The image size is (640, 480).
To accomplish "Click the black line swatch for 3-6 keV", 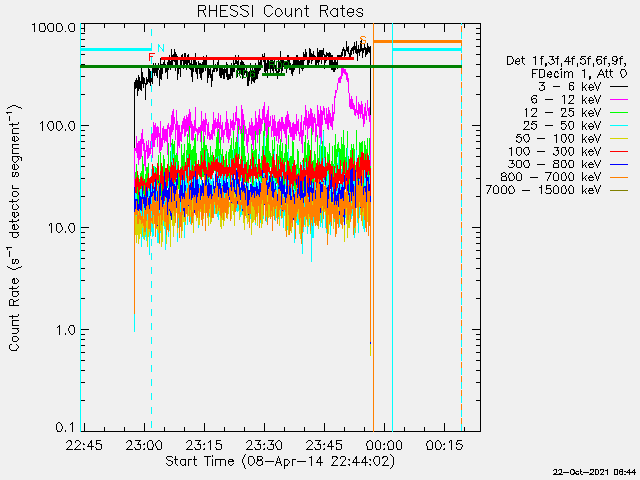I will [x=619, y=87].
